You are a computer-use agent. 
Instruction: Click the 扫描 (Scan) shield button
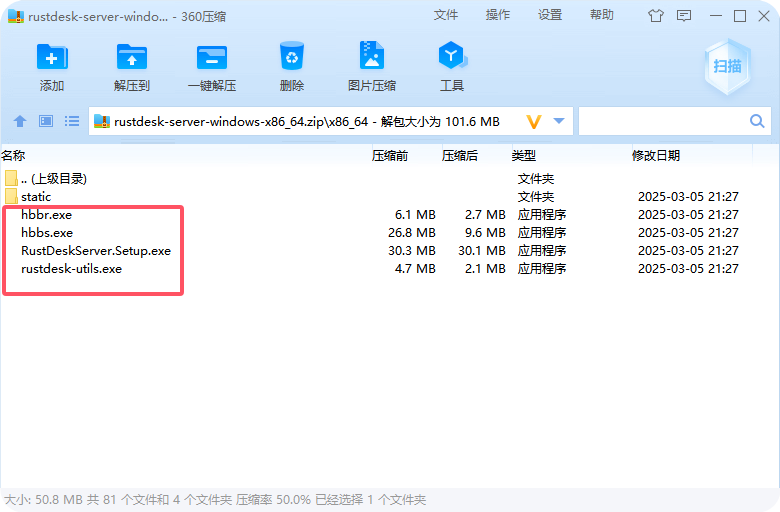pos(727,66)
